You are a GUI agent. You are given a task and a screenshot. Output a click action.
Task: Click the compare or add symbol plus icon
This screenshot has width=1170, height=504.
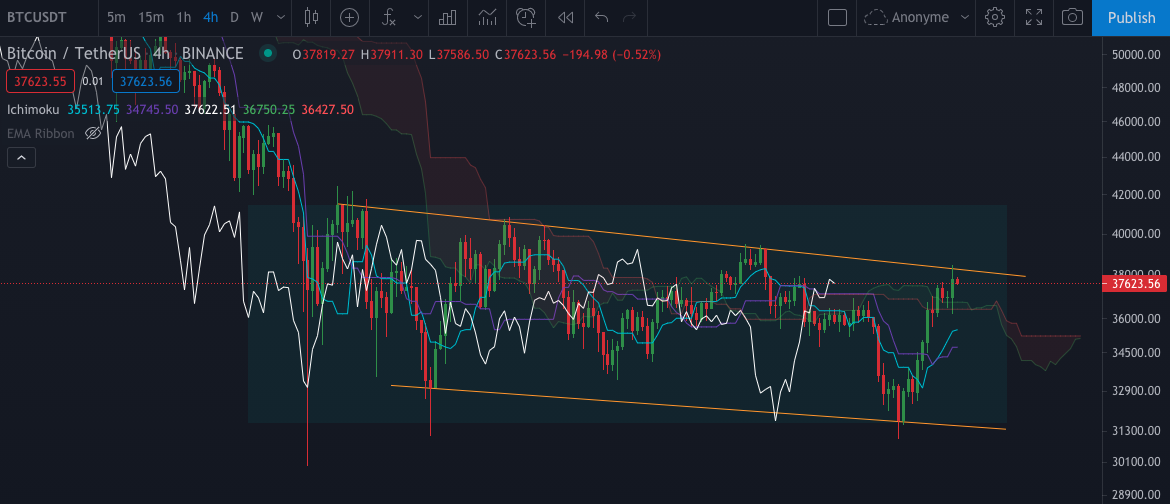coord(349,17)
